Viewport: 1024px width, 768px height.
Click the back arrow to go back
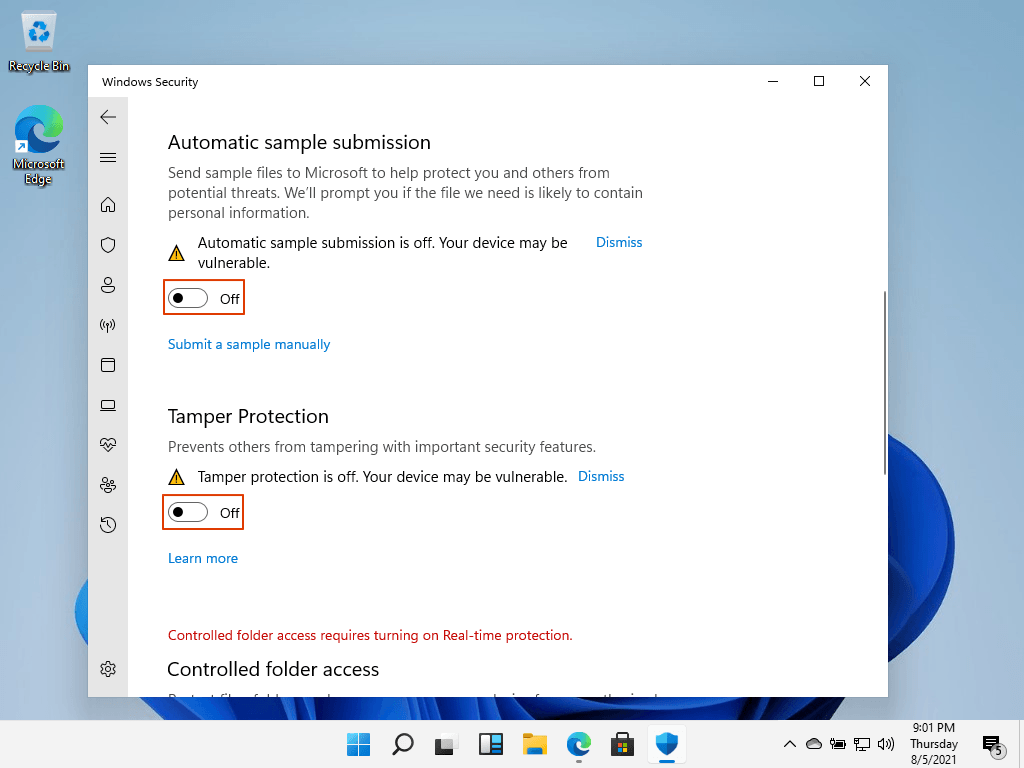click(x=108, y=117)
